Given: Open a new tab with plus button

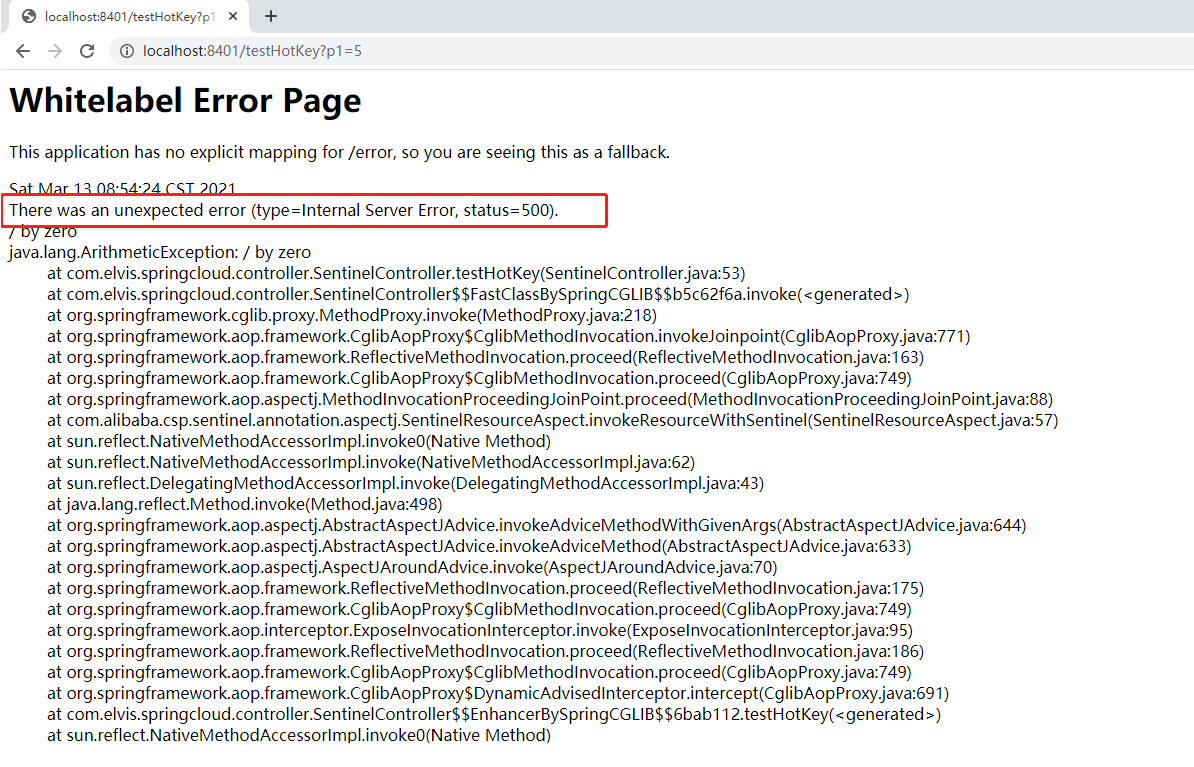Looking at the screenshot, I should point(271,16).
